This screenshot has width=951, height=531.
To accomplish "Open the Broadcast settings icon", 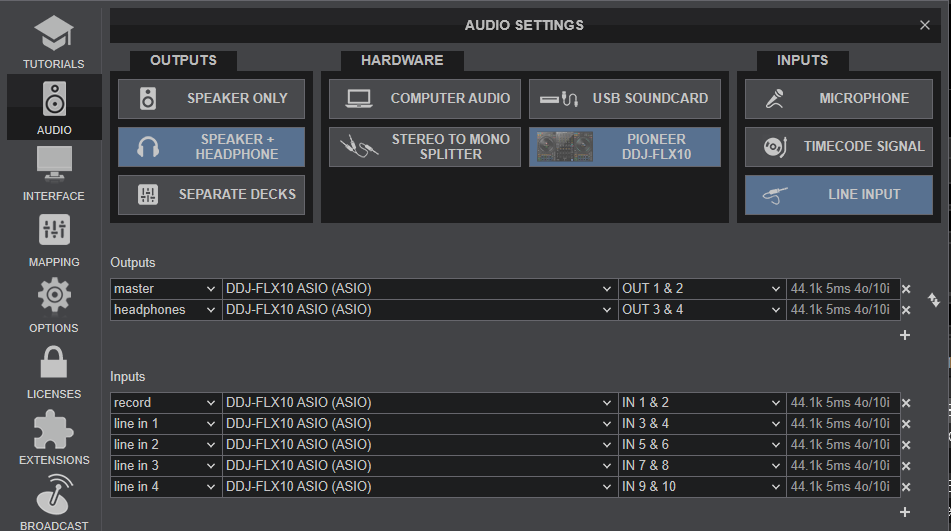I will tap(53, 495).
